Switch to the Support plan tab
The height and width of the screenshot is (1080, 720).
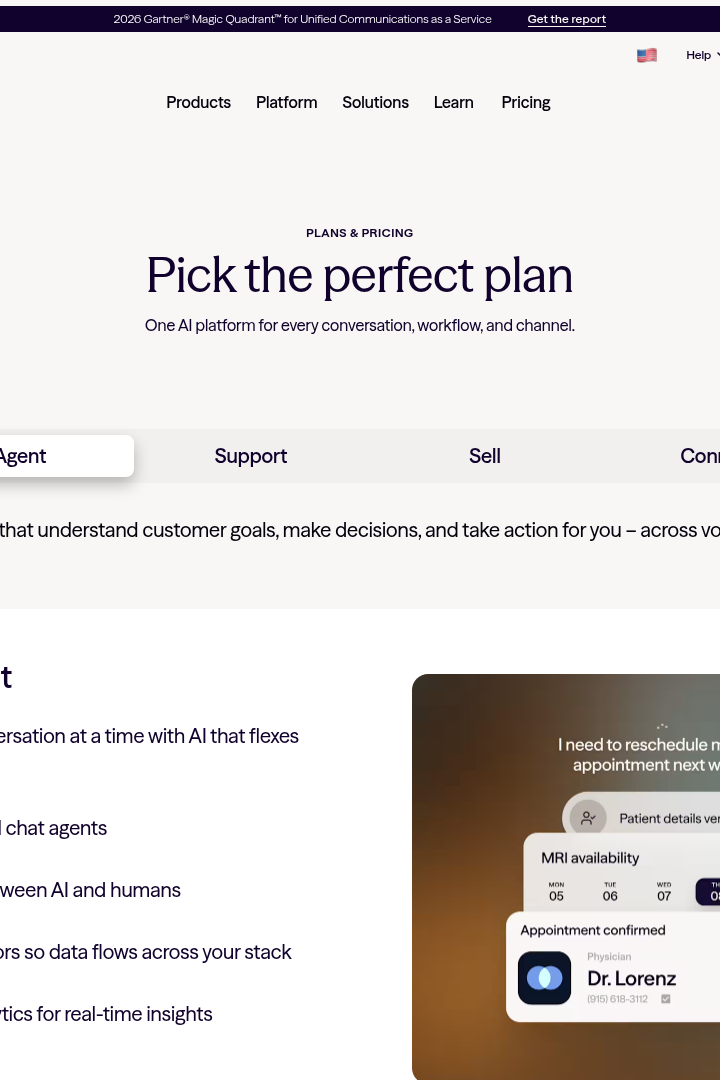click(251, 456)
